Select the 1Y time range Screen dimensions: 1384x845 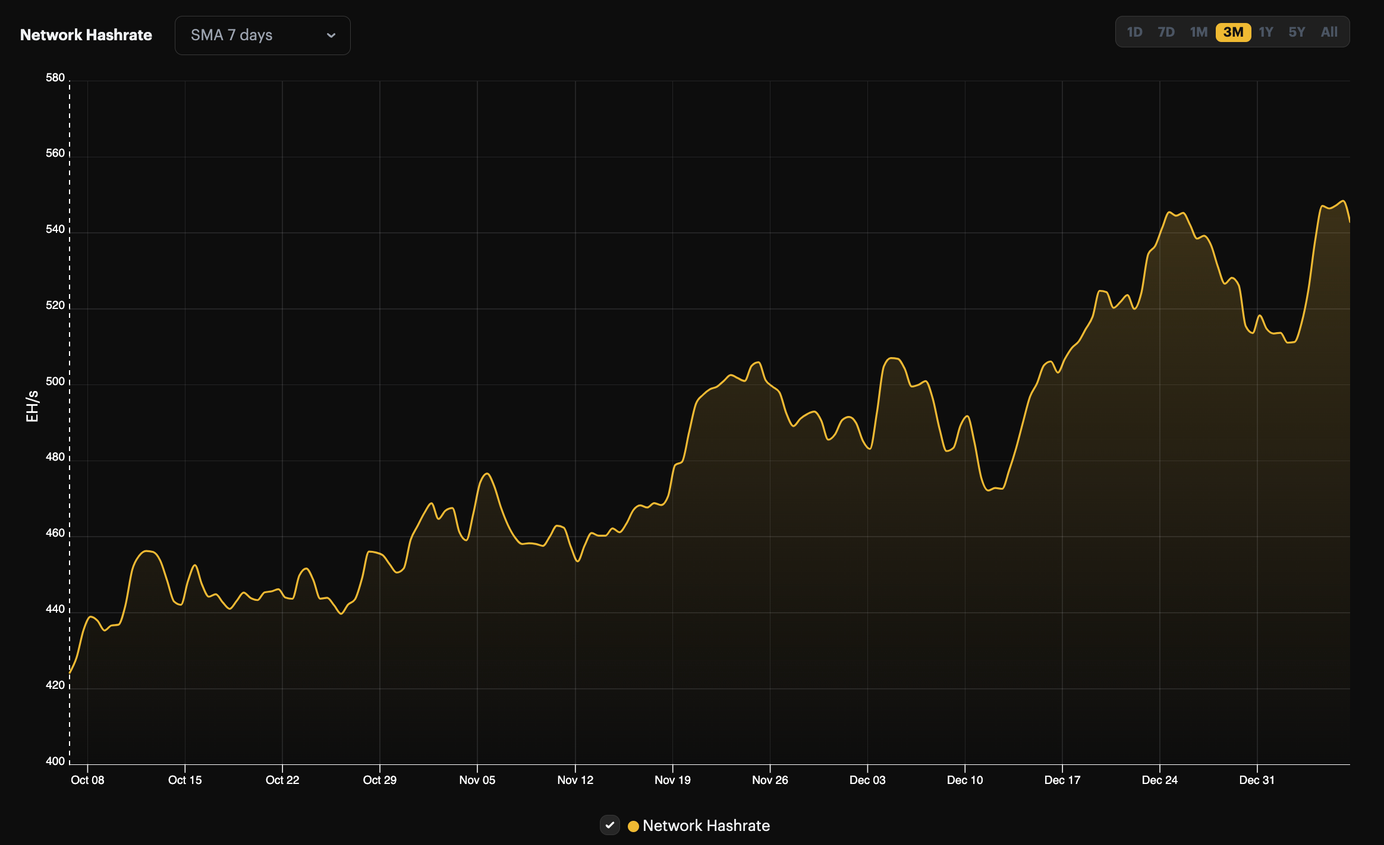tap(1266, 31)
